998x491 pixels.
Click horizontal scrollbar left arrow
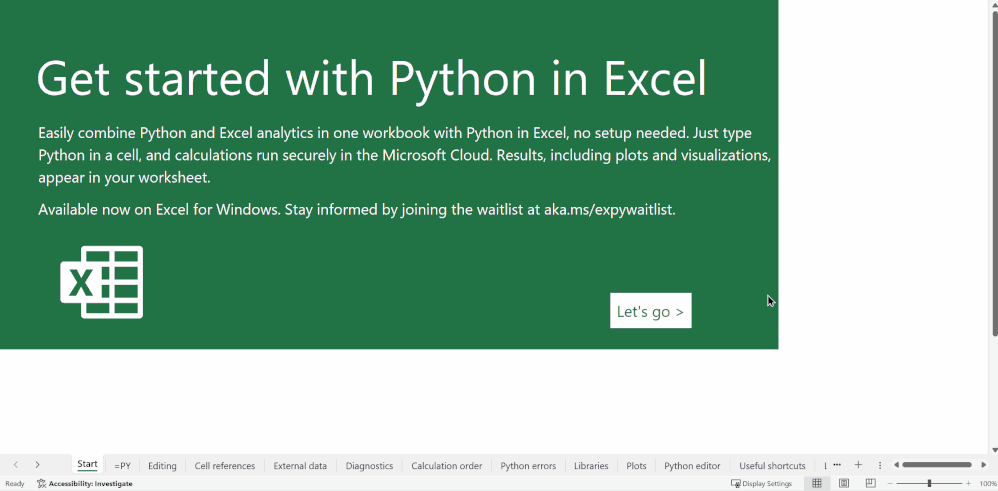click(x=896, y=465)
